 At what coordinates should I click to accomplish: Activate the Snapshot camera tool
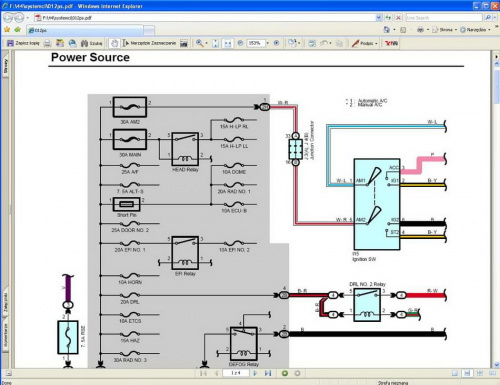tap(184, 43)
